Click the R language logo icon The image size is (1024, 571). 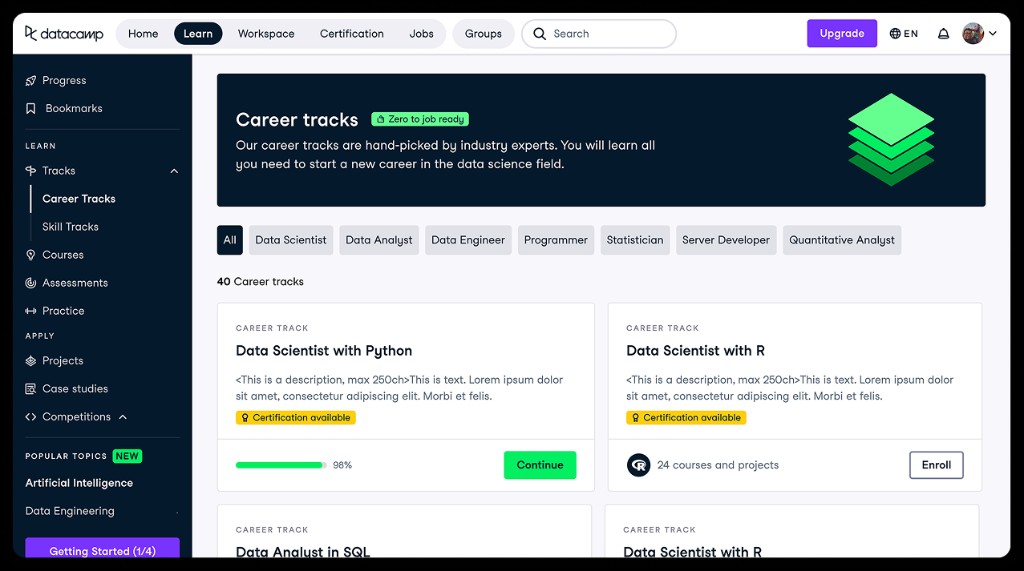click(638, 465)
